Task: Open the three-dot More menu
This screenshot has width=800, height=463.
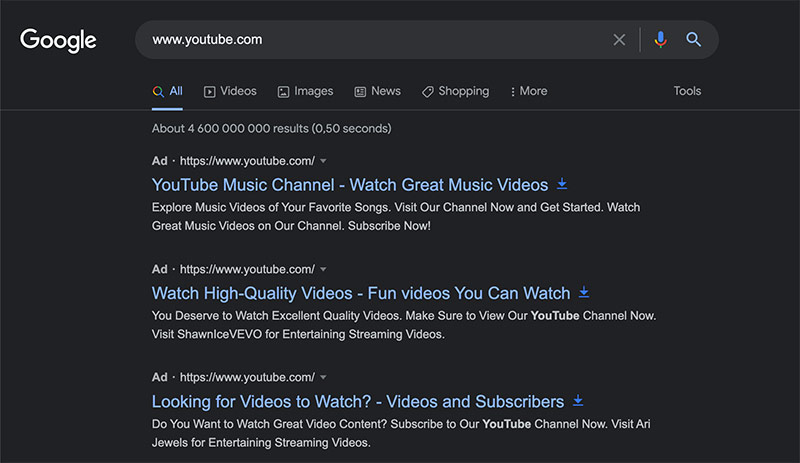Action: click(528, 91)
